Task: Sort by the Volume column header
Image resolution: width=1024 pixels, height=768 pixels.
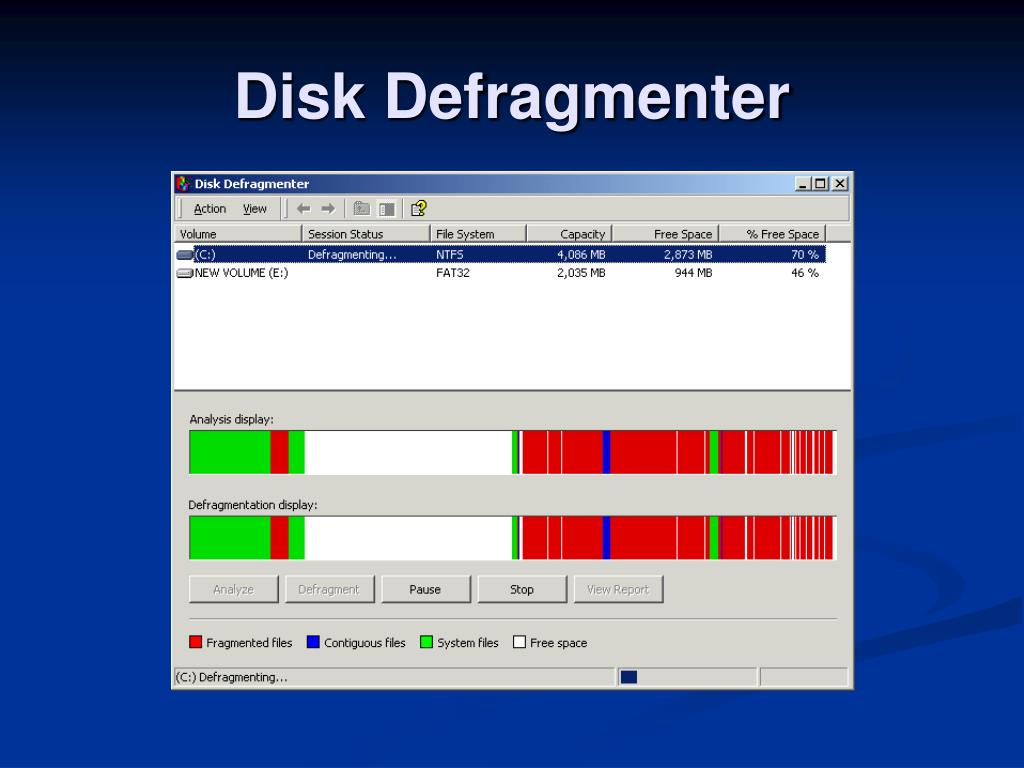Action: pyautogui.click(x=238, y=234)
